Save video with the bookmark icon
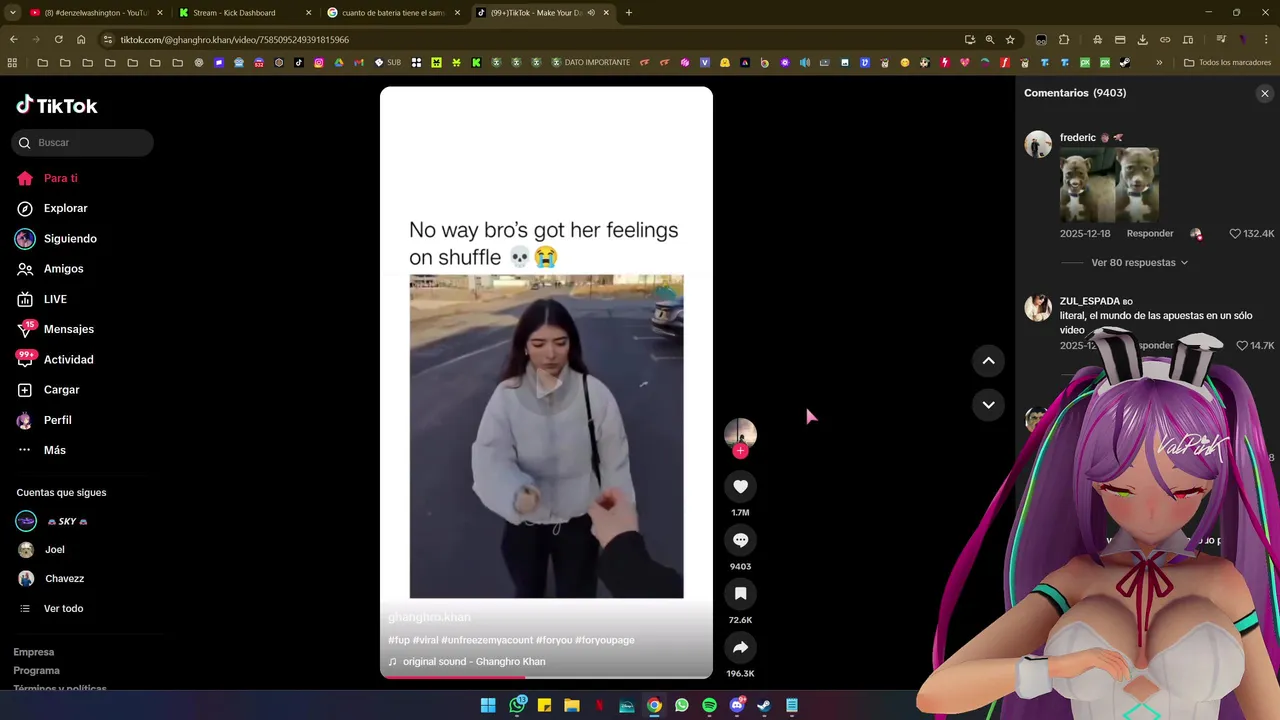The image size is (1280, 720). click(740, 594)
